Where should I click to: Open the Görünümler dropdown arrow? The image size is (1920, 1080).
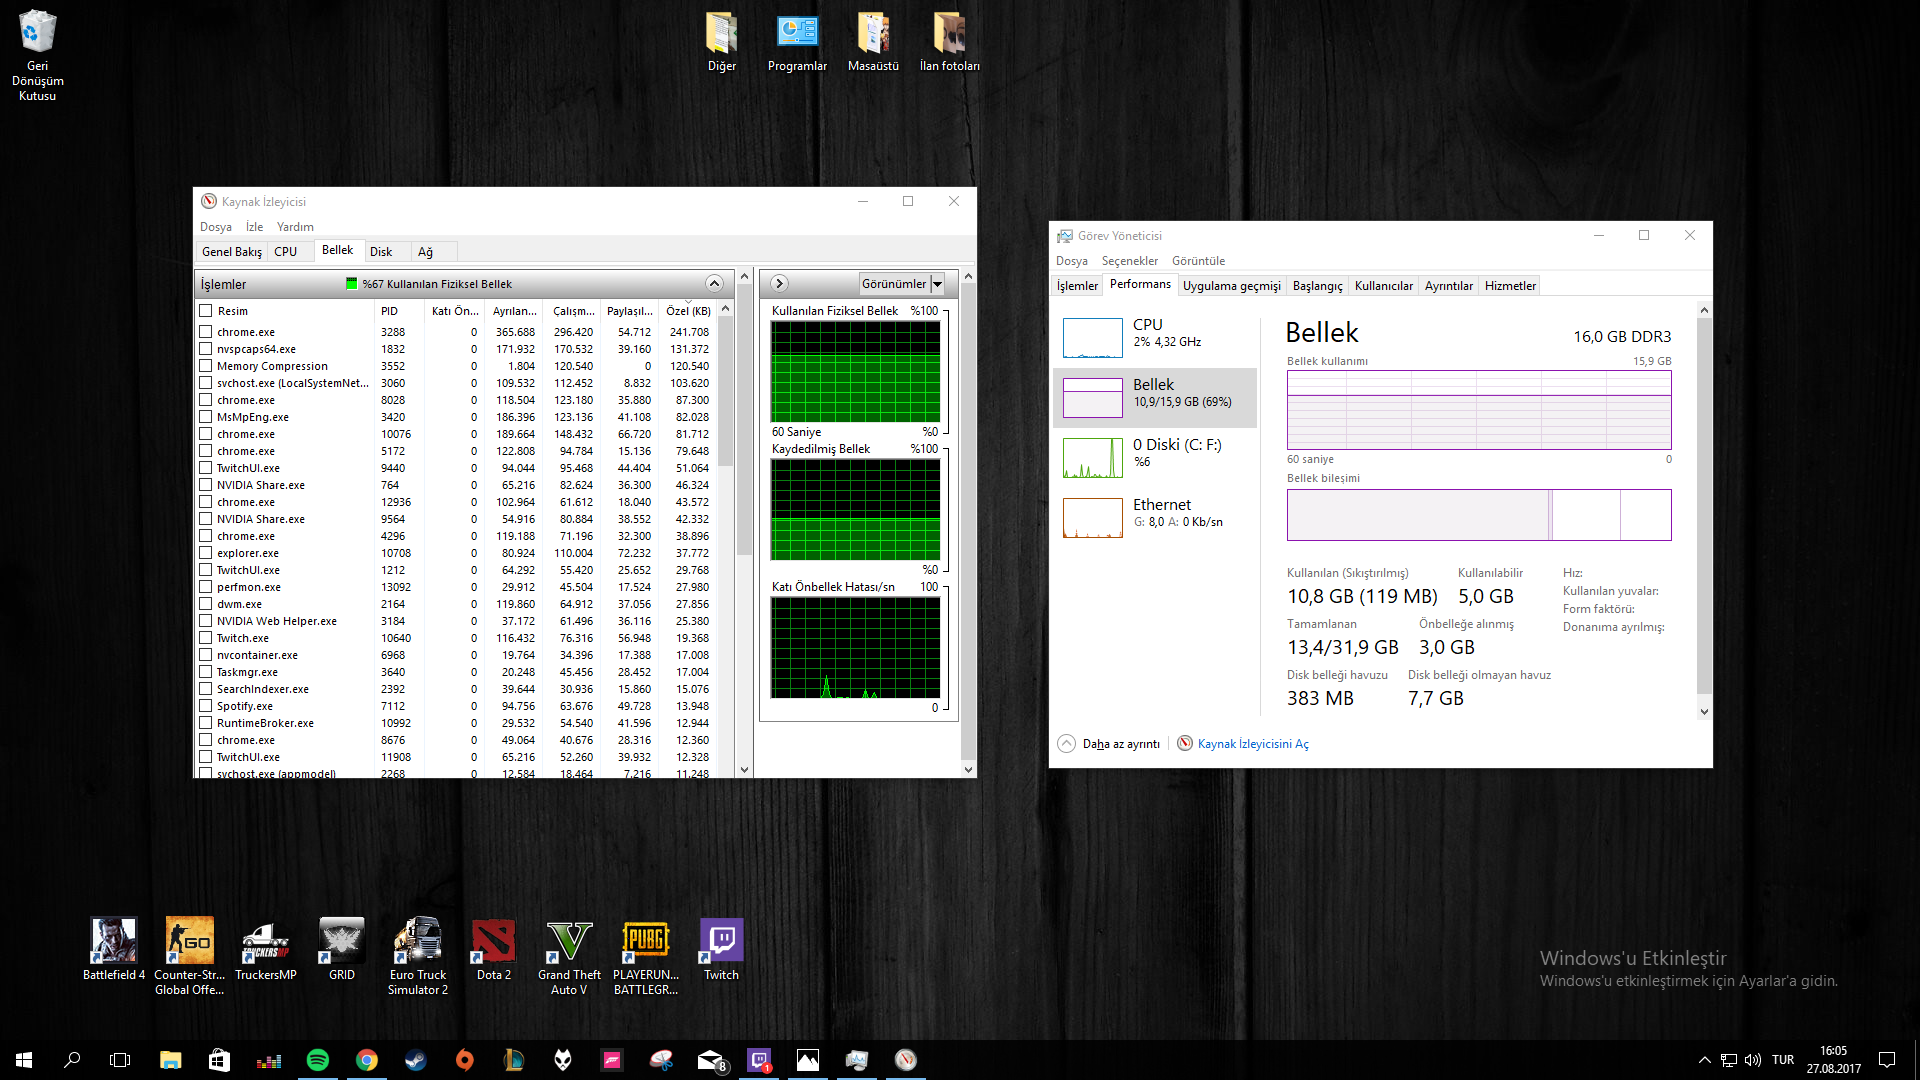pos(937,284)
